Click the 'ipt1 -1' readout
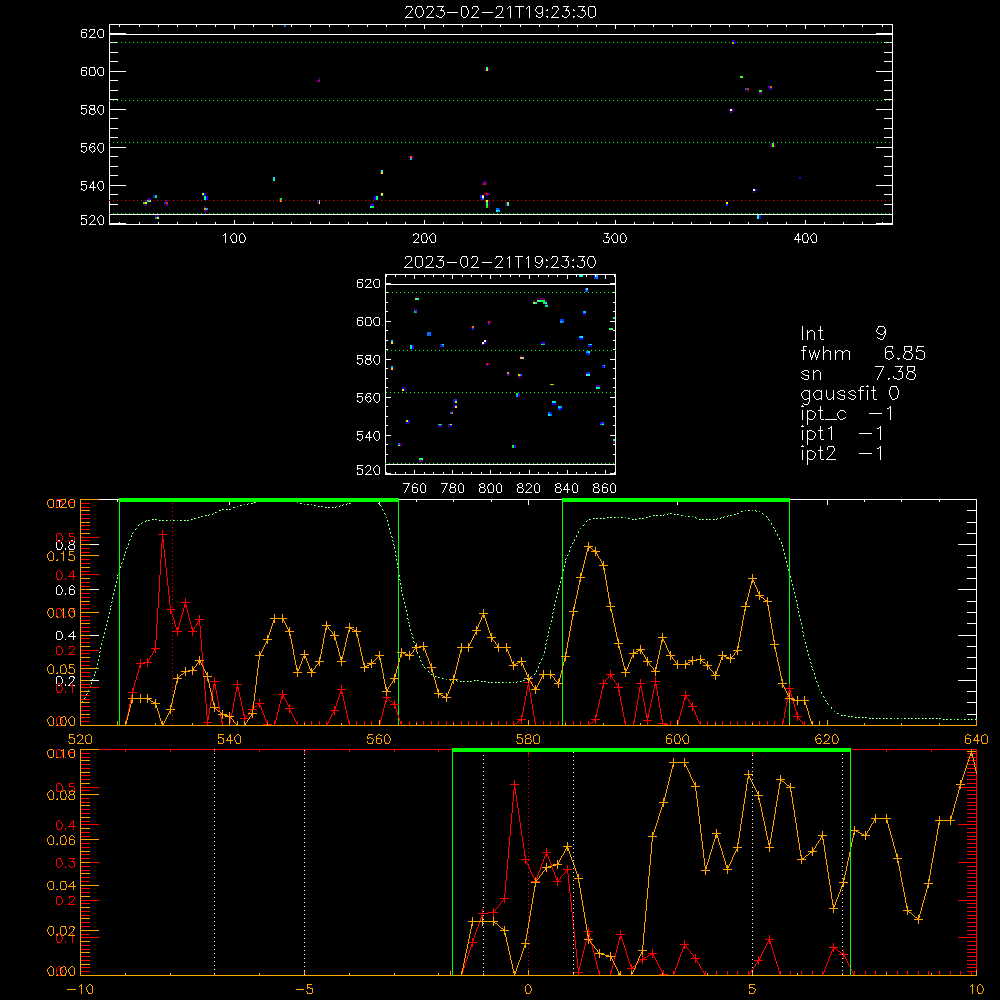This screenshot has width=1000, height=1000. (x=842, y=434)
